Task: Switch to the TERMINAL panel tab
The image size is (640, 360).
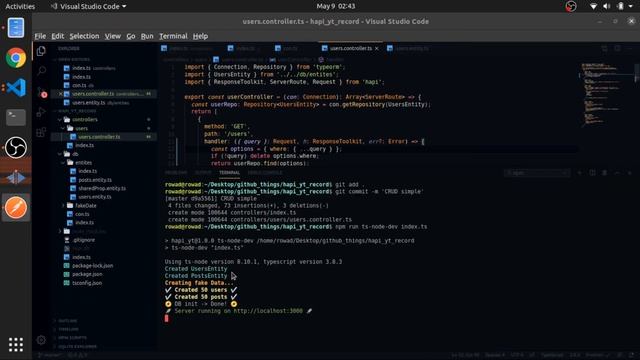Action: click(x=229, y=173)
